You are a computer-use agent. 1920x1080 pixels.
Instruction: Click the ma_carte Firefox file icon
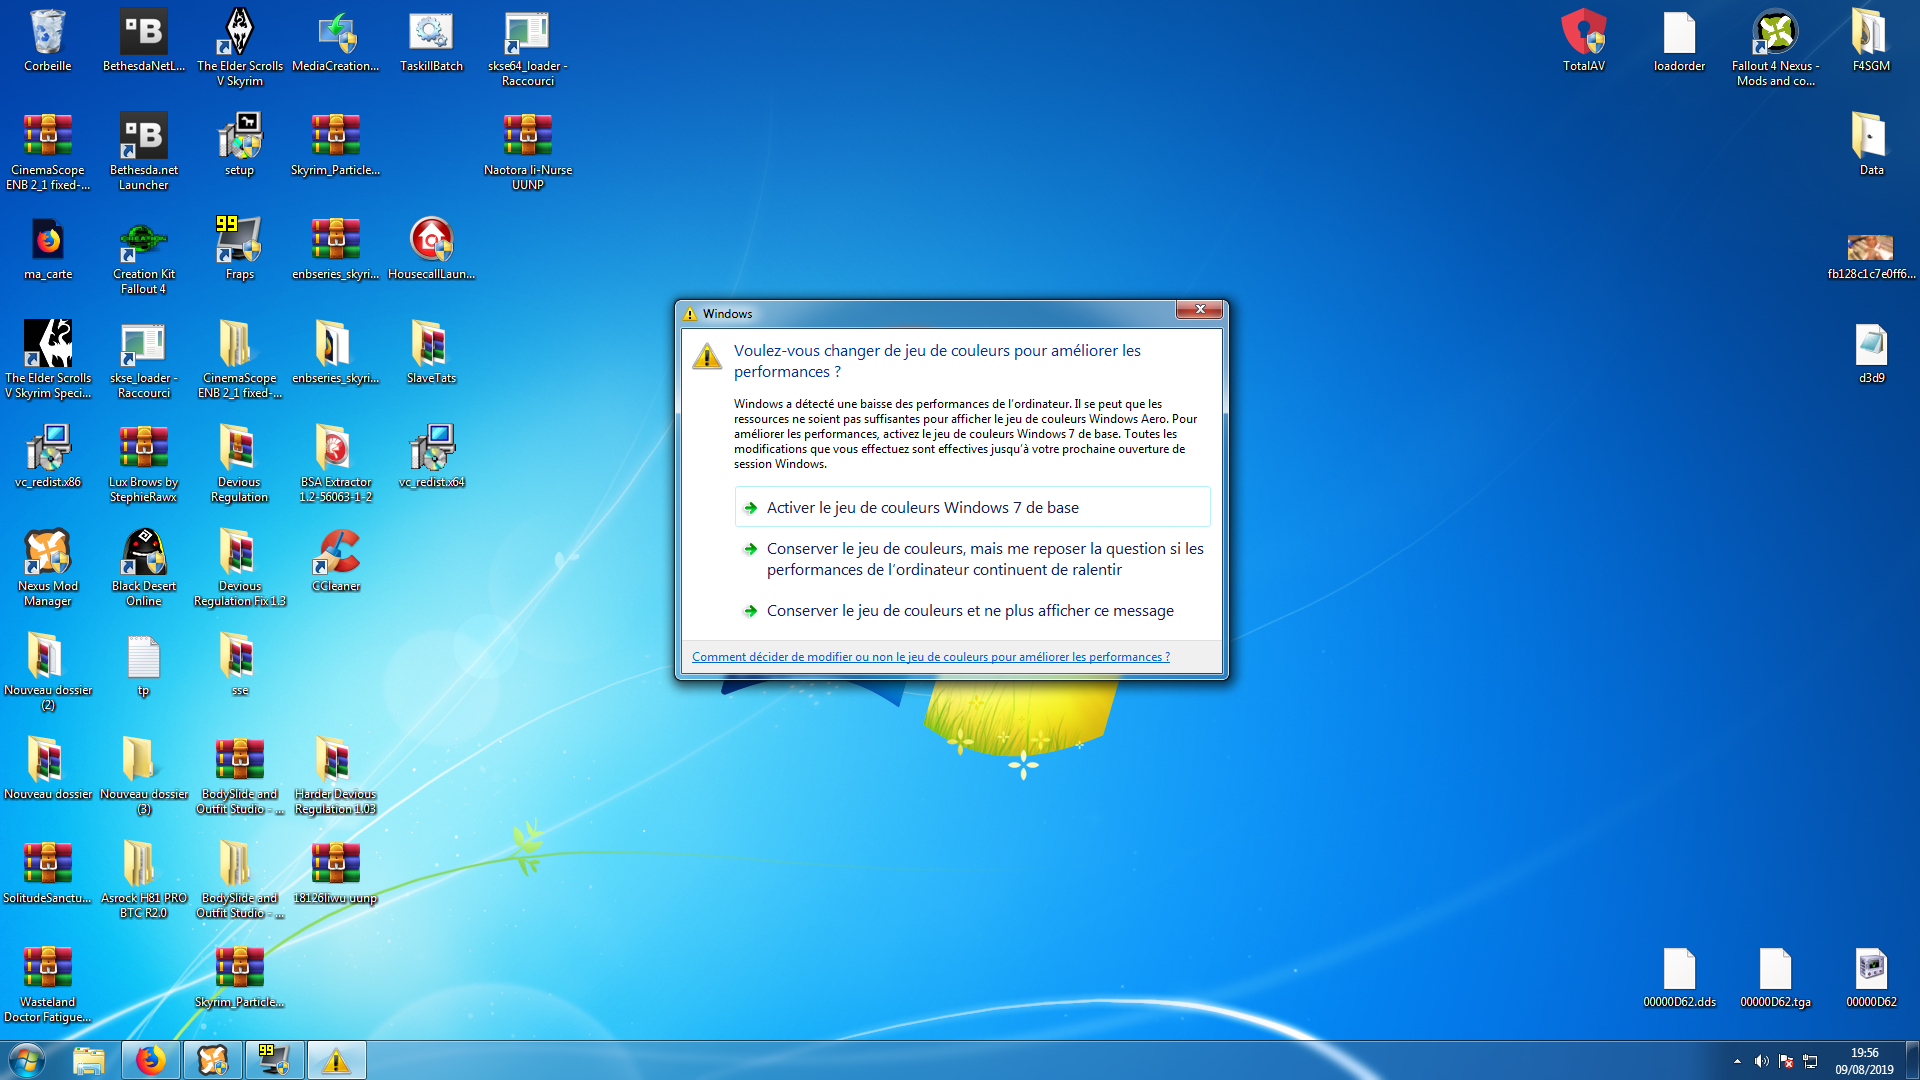[47, 248]
